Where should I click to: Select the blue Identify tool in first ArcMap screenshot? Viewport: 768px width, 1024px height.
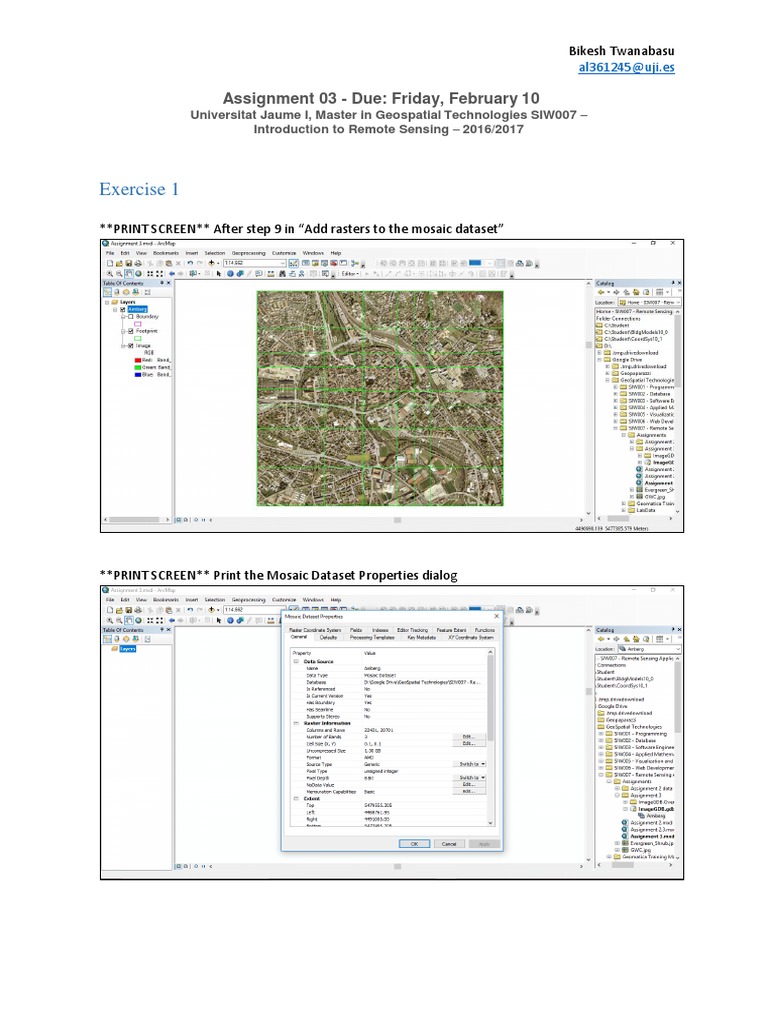pyautogui.click(x=230, y=274)
